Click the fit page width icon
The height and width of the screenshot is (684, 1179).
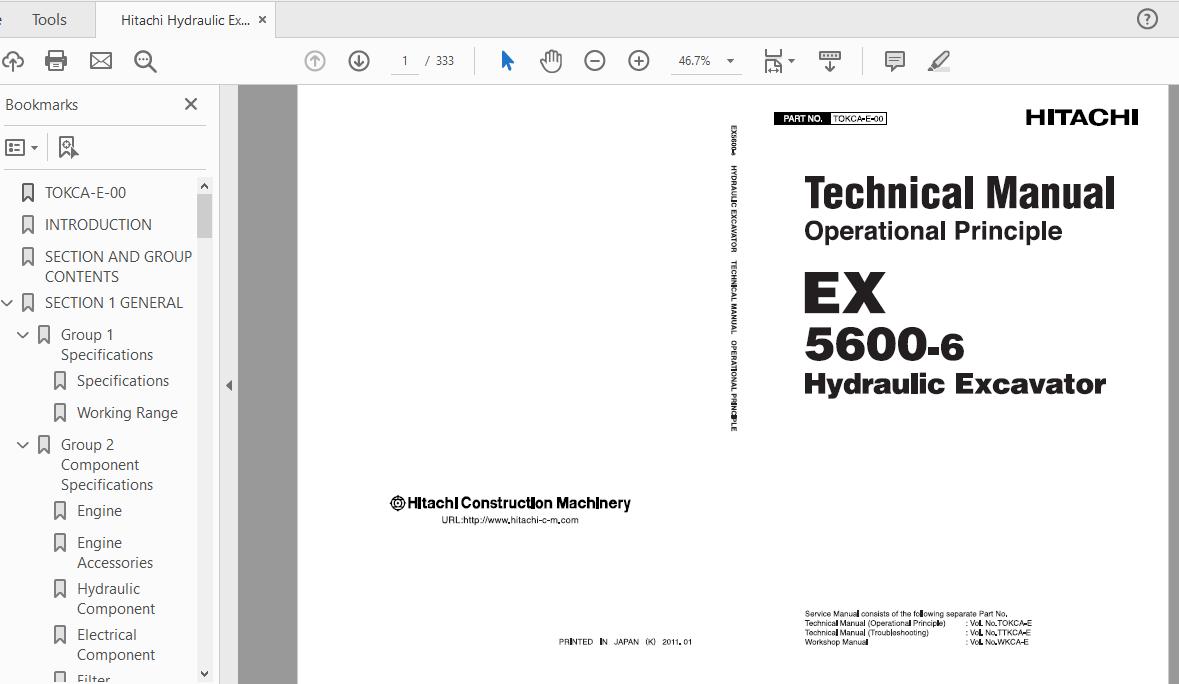[772, 61]
